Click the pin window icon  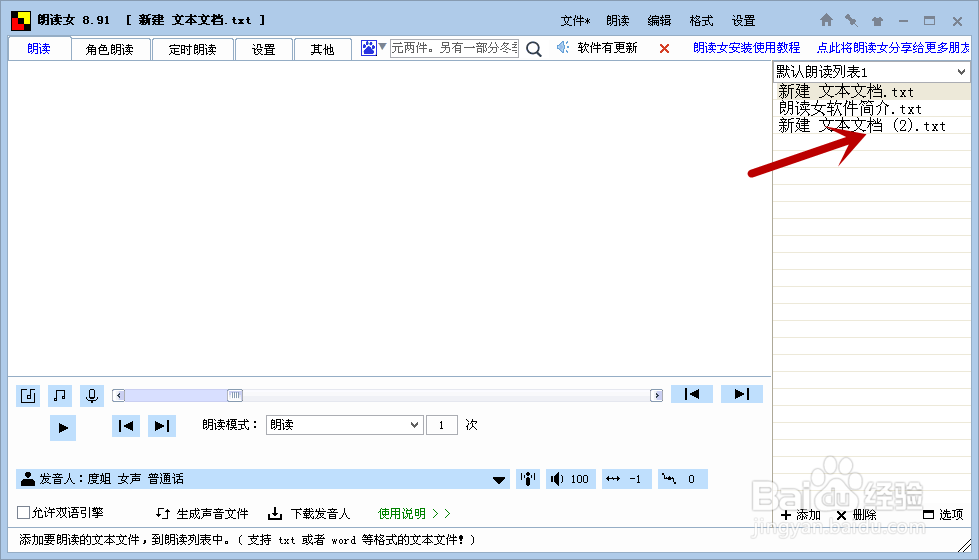coord(851,20)
